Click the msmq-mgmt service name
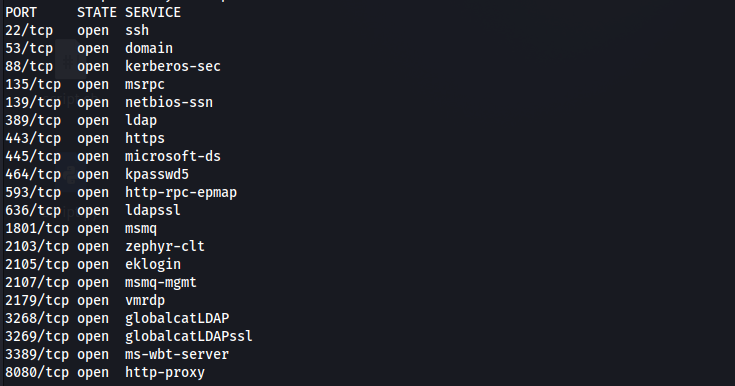 (x=161, y=282)
